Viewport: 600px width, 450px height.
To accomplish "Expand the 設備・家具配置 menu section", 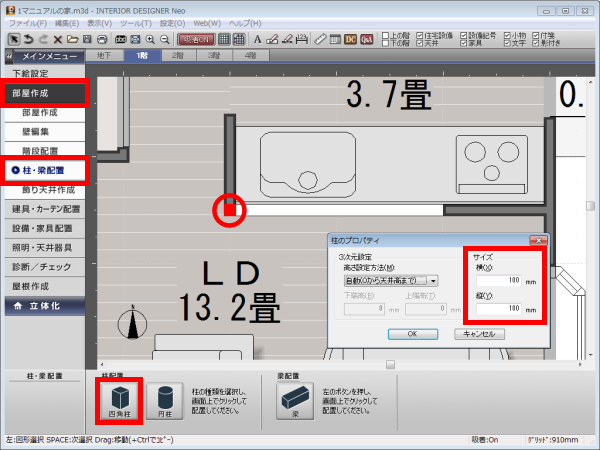I will (x=43, y=227).
